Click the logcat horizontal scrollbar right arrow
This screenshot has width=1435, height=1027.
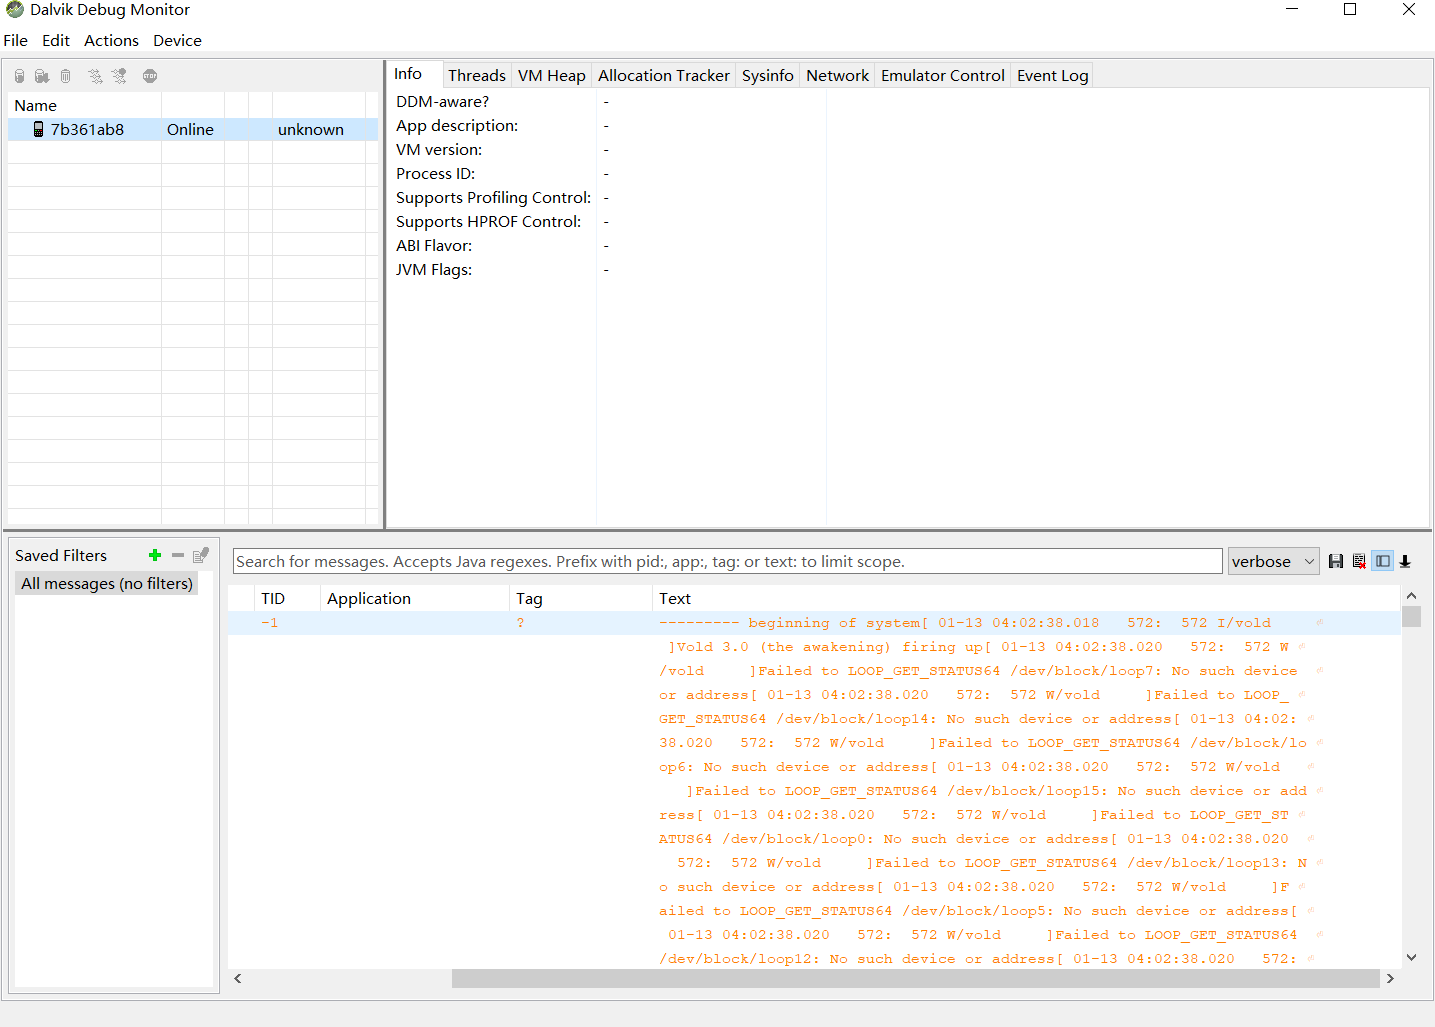[x=1390, y=978]
